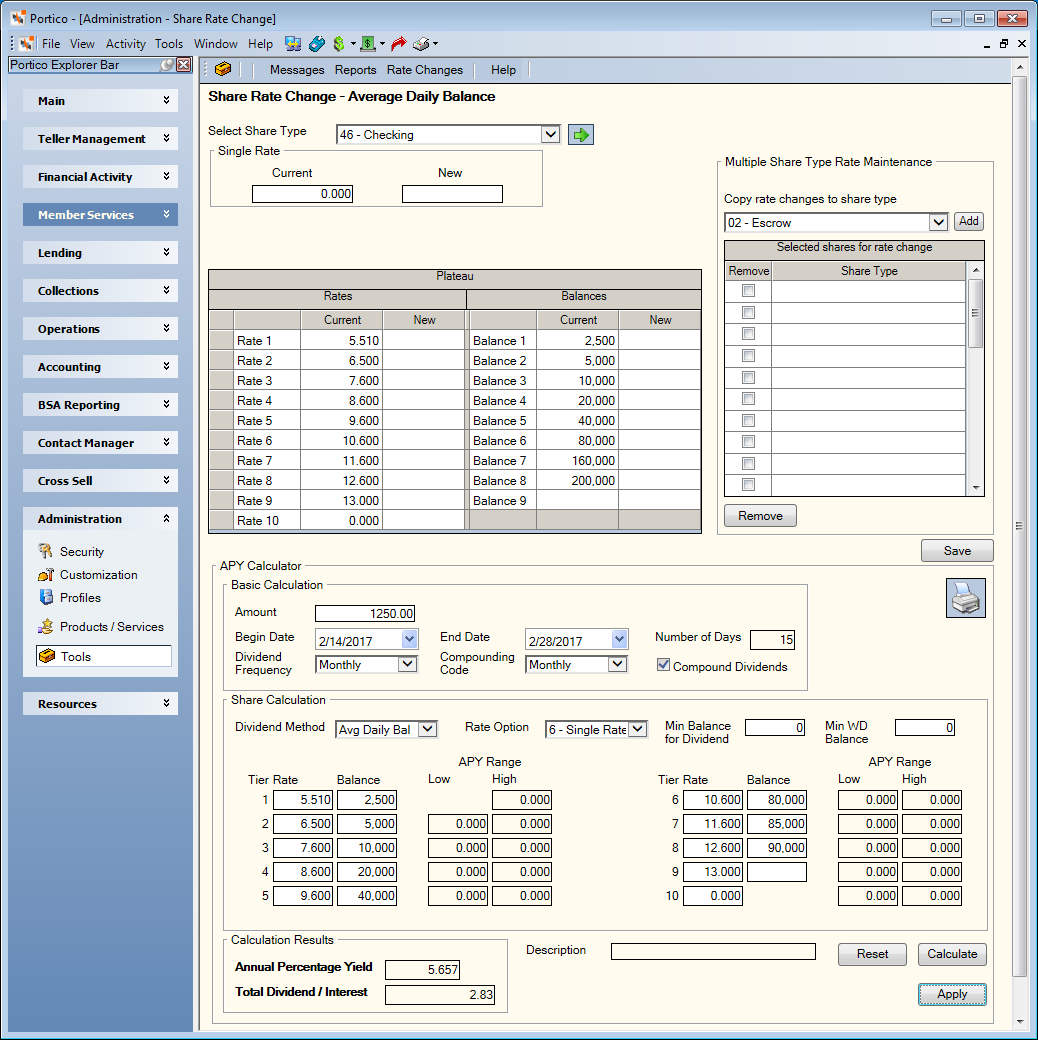Click the green dollar sign toolbar icon
Viewport: 1038px width, 1040px height.
point(339,44)
